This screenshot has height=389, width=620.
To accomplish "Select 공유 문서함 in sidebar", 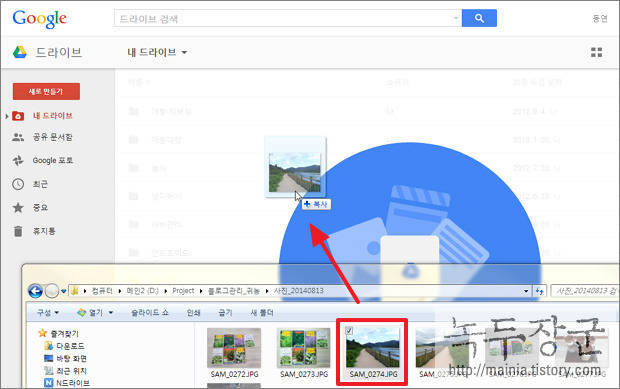I will point(53,137).
